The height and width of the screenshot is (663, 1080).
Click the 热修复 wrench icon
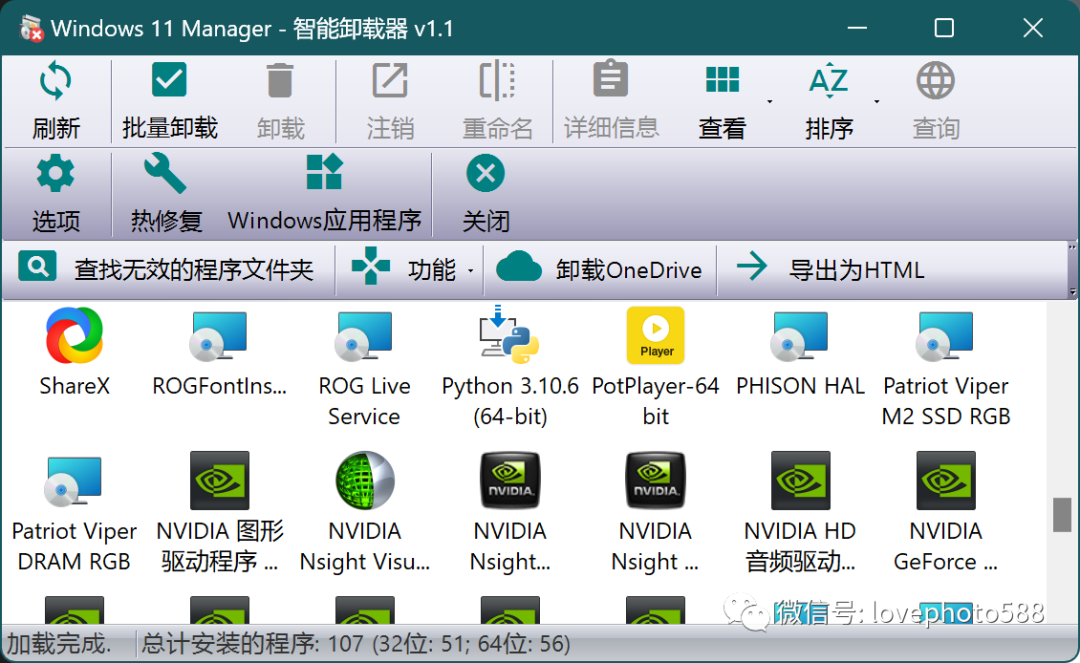point(165,173)
